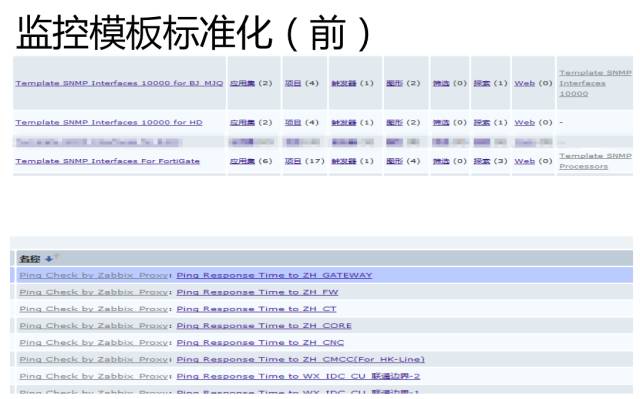This screenshot has width=640, height=399.
Task: Open Ping Response Time to ZH_CORE
Action: coord(264,326)
